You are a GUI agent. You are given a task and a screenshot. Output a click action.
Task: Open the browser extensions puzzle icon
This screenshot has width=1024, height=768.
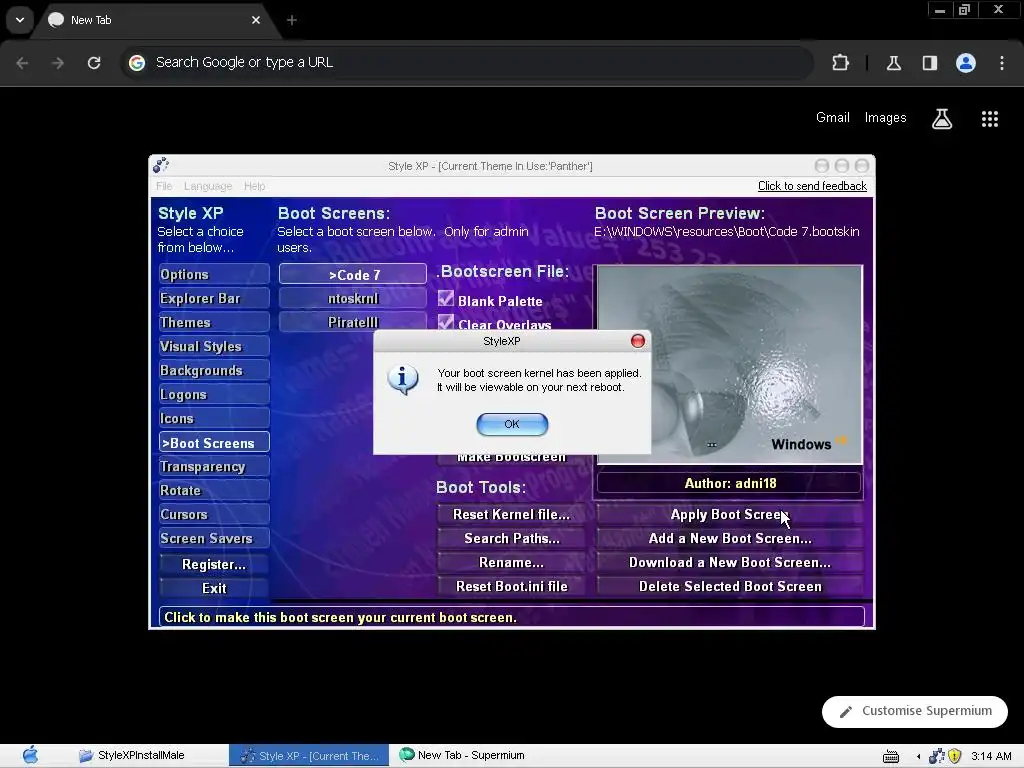coord(840,63)
